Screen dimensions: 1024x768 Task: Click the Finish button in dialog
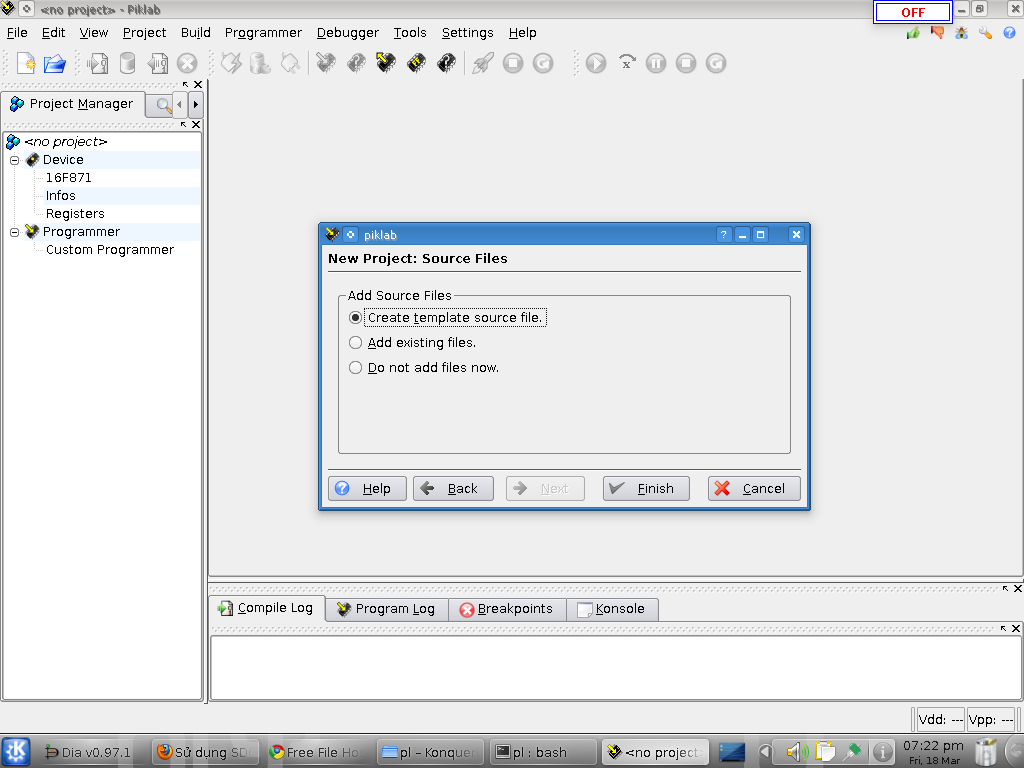click(x=646, y=488)
